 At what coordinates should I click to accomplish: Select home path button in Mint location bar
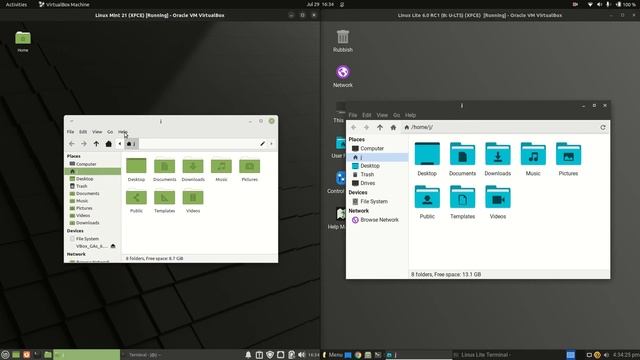pos(131,144)
